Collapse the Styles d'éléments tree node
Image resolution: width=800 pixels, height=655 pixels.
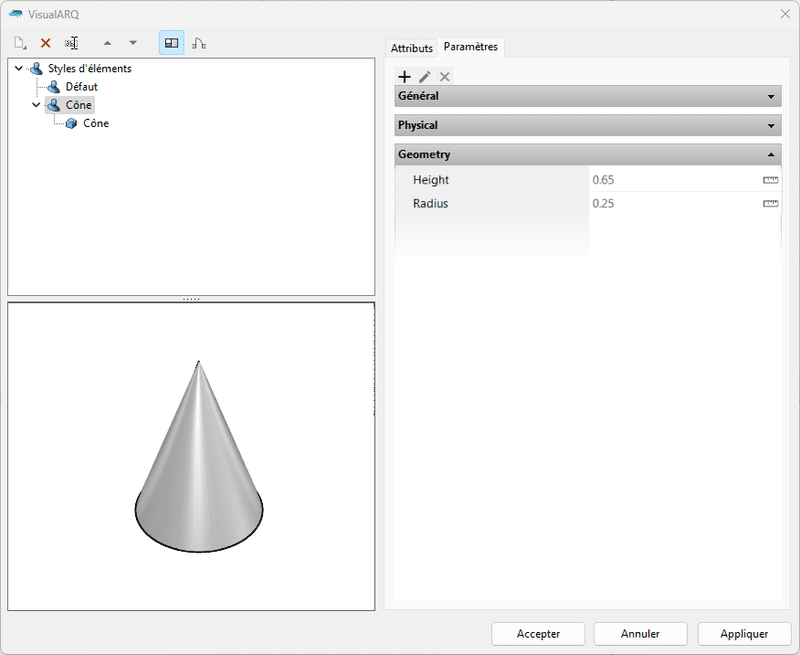point(19,68)
